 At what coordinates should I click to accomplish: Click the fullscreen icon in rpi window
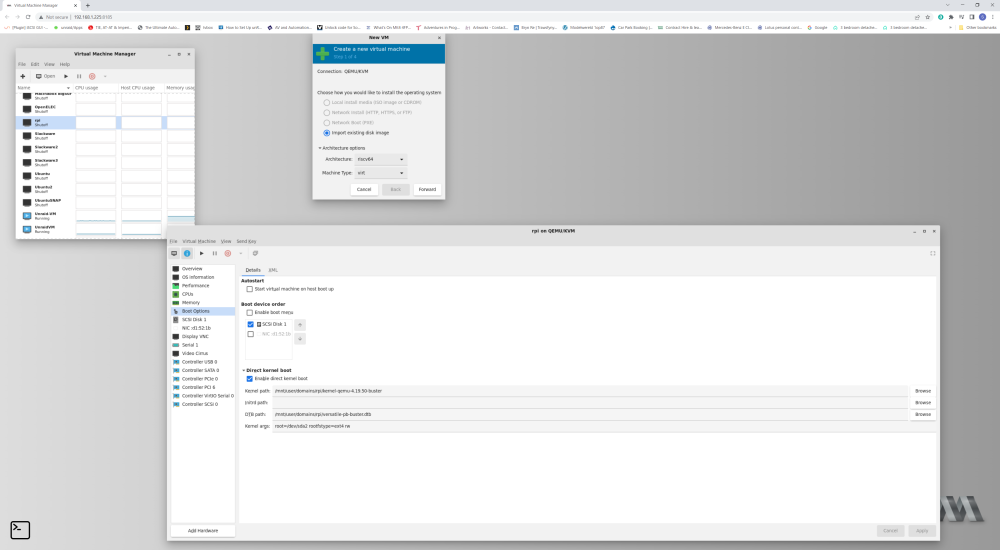click(932, 253)
